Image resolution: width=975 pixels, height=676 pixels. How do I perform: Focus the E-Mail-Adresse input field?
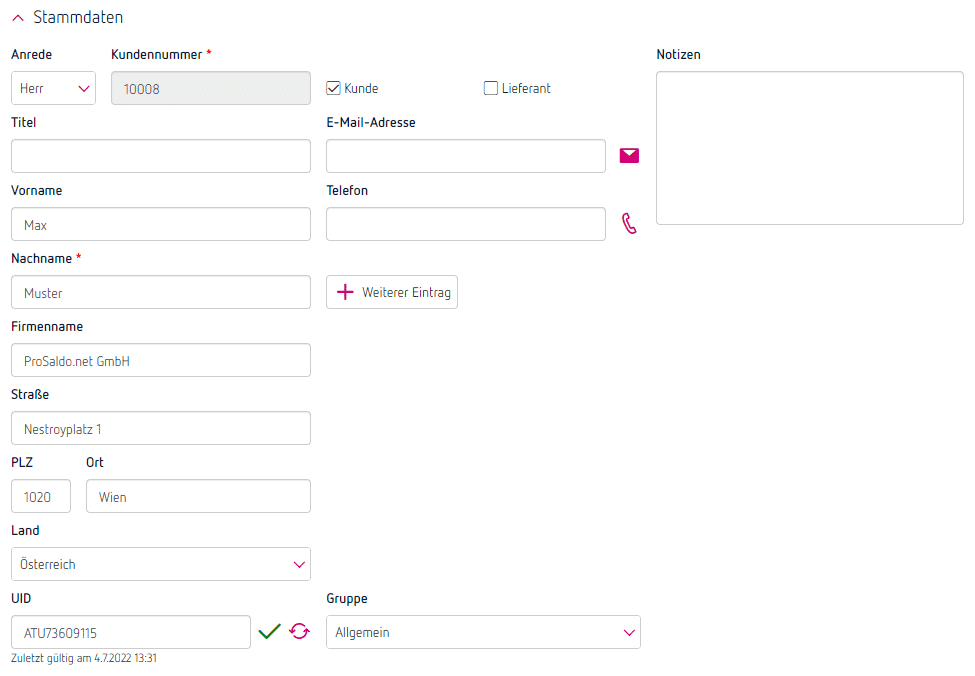pyautogui.click(x=465, y=156)
